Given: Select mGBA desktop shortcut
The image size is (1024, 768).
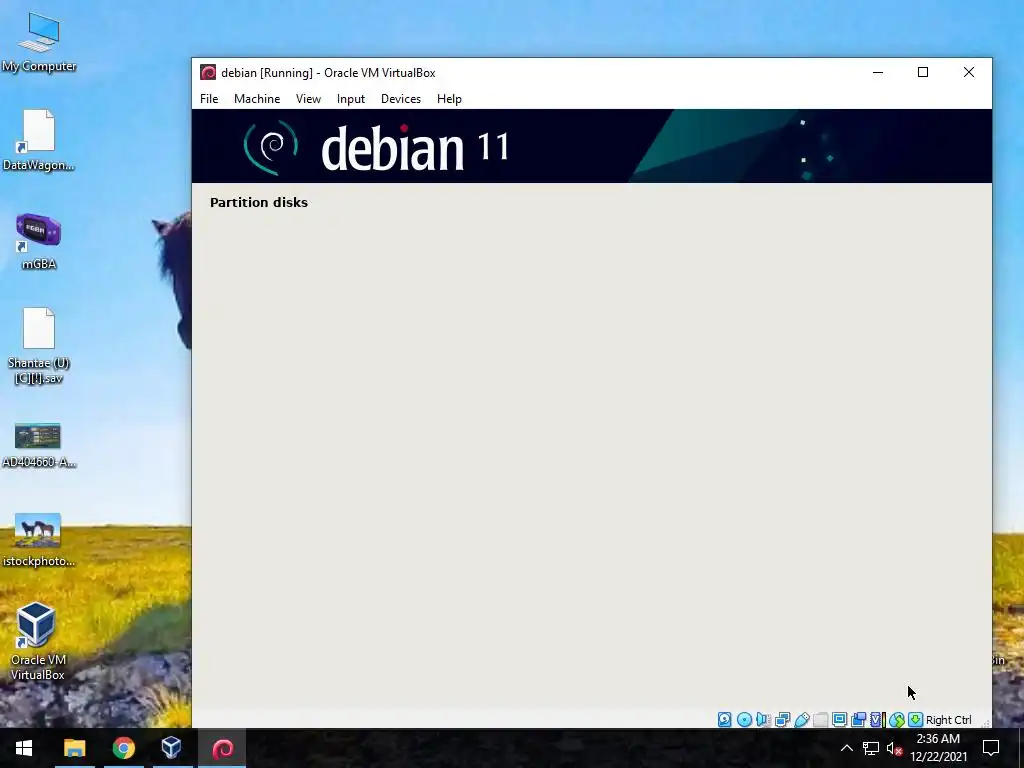Looking at the screenshot, I should point(39,240).
